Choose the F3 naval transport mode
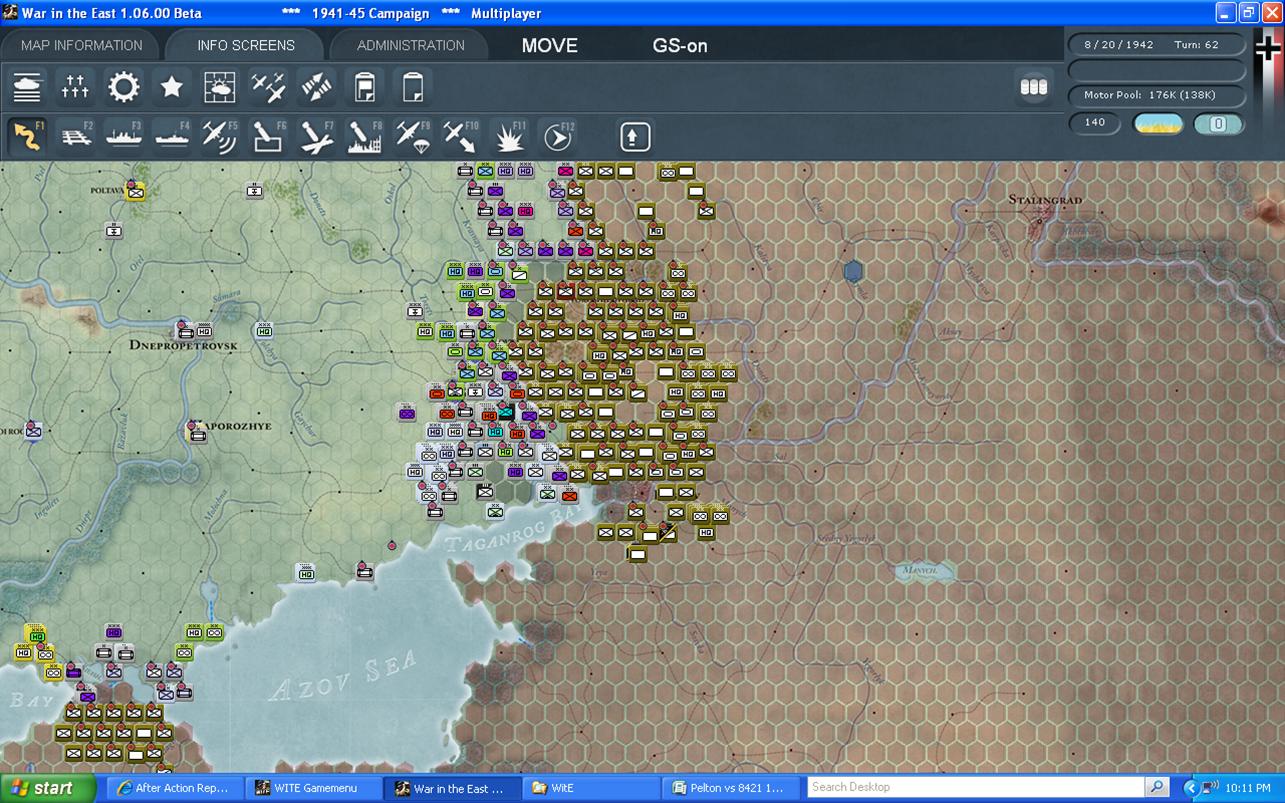 pyautogui.click(x=124, y=136)
